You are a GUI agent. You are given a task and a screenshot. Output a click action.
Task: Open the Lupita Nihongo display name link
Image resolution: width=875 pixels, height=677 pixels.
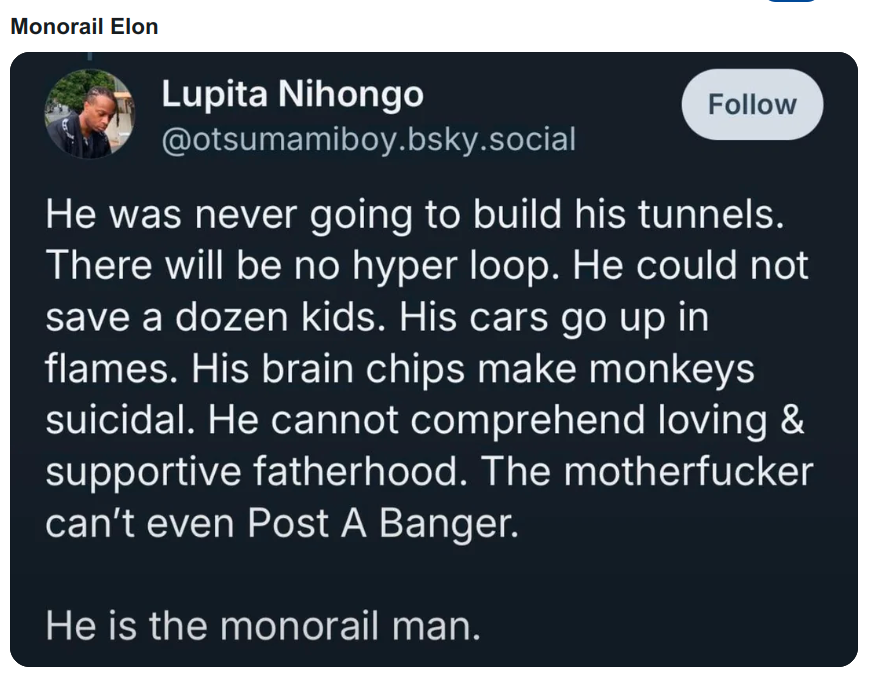point(292,93)
